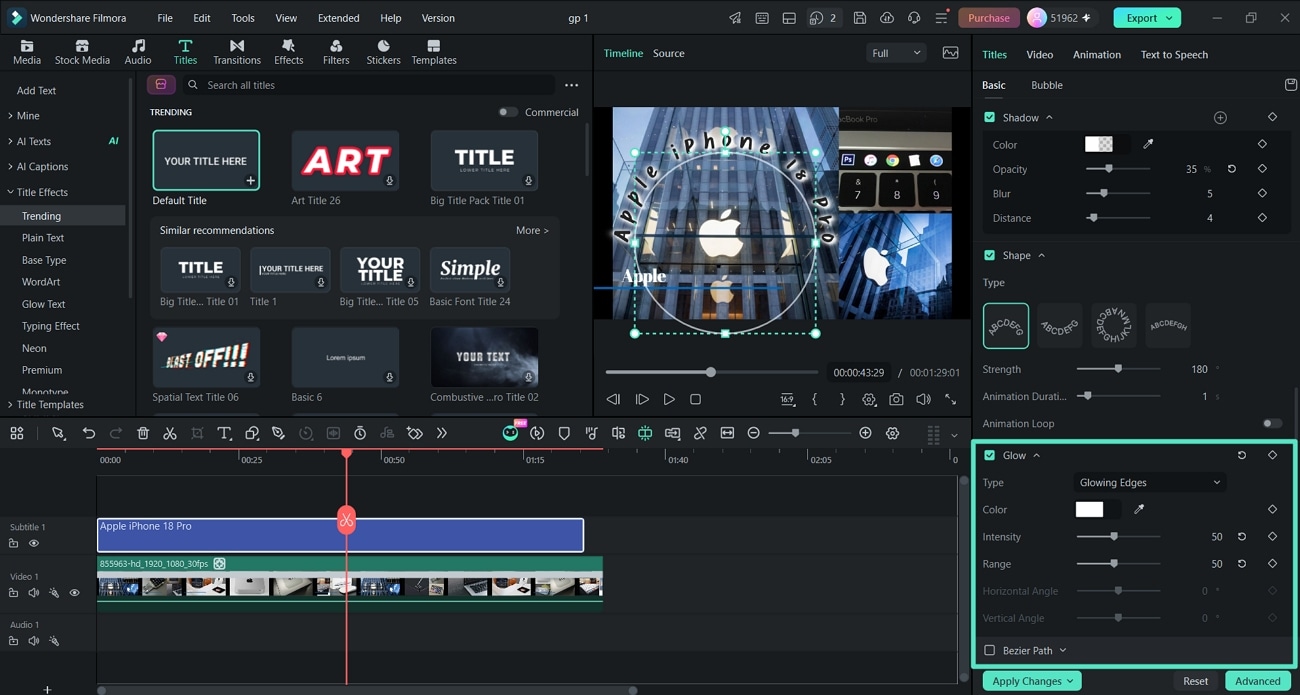This screenshot has width=1300, height=695.
Task: Open the Audio panel
Action: coord(138,52)
